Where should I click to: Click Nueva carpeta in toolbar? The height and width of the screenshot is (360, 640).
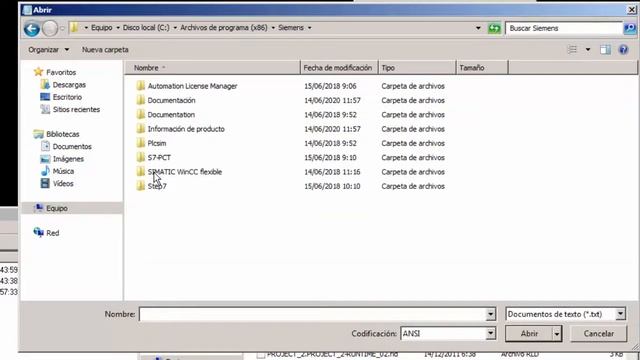tap(105, 49)
